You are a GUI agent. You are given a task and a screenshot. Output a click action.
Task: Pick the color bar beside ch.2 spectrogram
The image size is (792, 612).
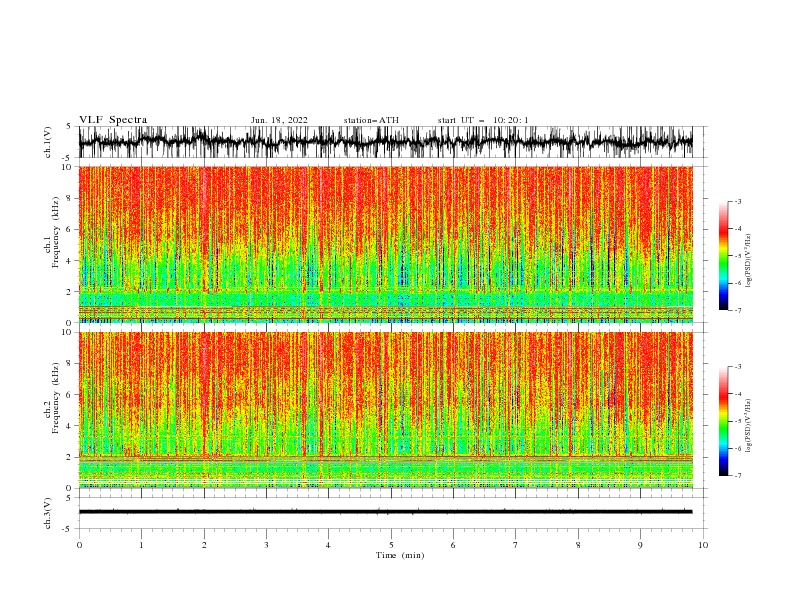click(x=724, y=421)
